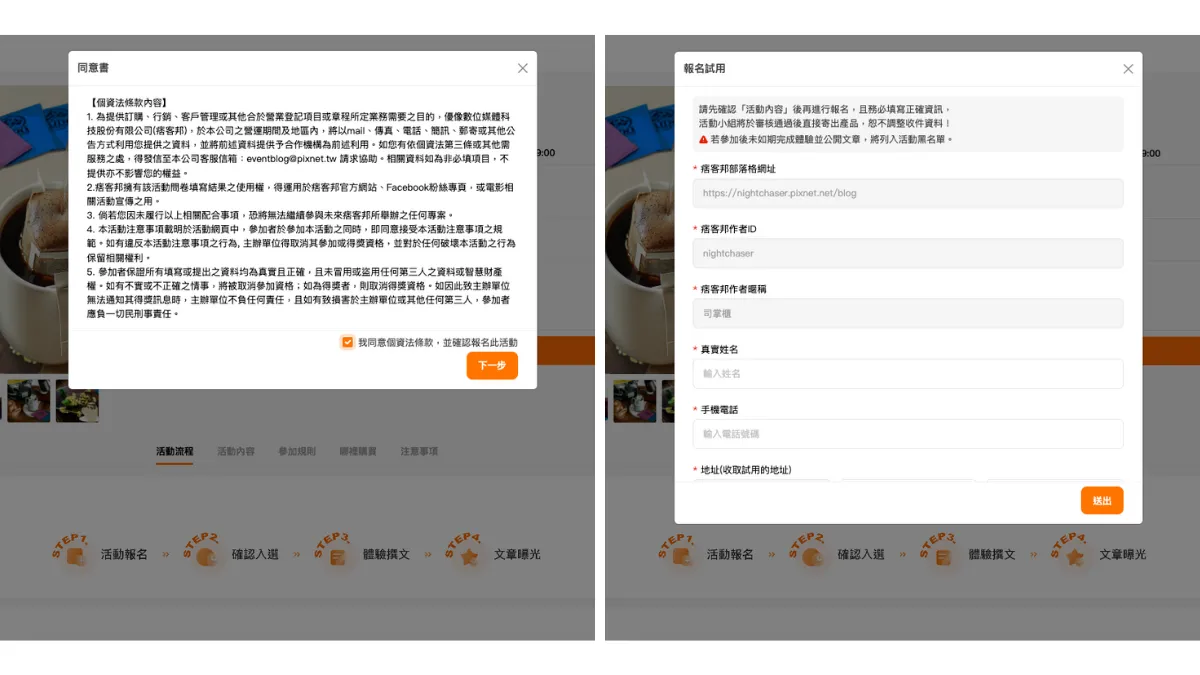Click the 地址(收取試用的地址) label

click(x=746, y=470)
